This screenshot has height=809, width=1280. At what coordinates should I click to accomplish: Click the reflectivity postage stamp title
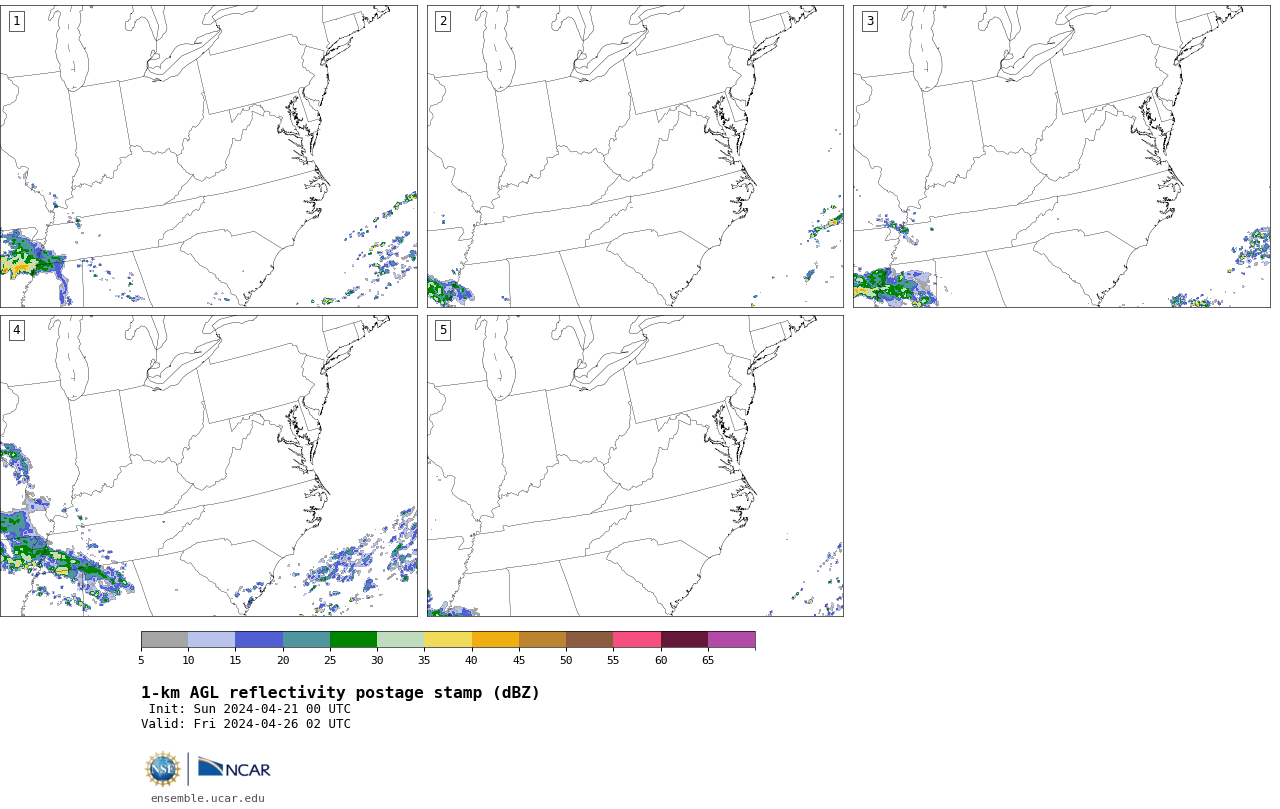point(340,693)
